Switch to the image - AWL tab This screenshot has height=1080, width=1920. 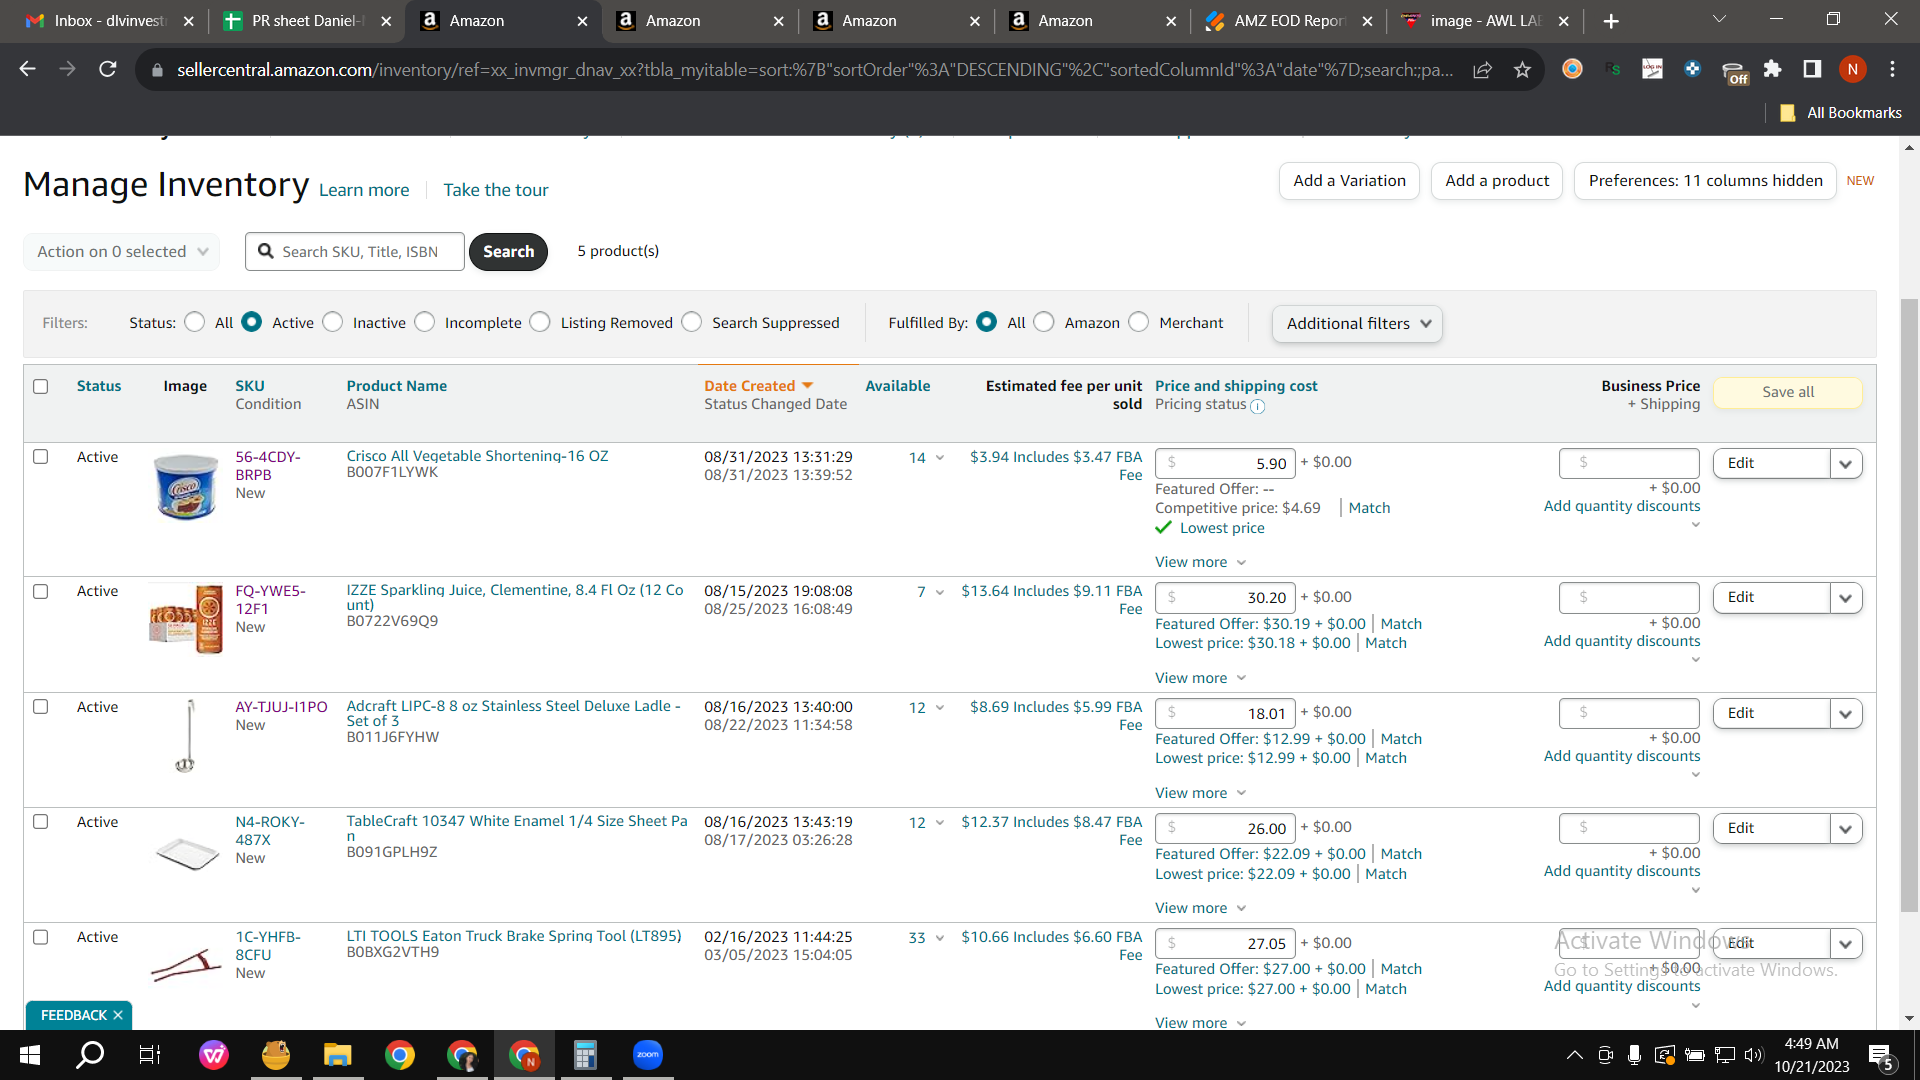click(1484, 21)
